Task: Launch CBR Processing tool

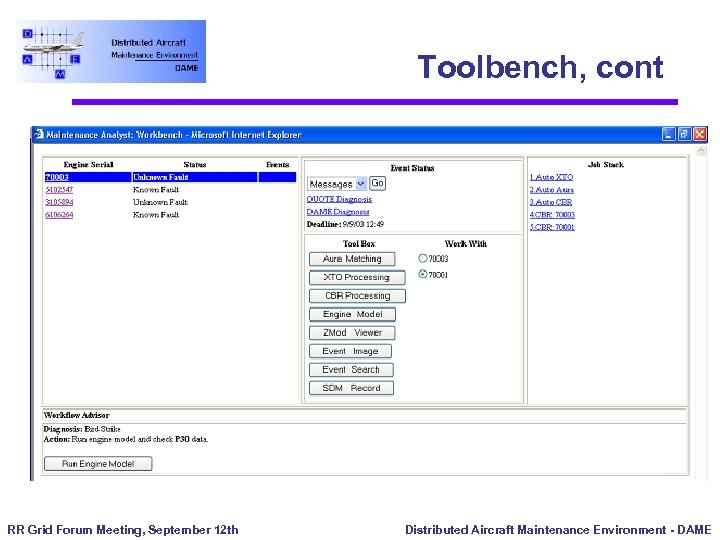Action: 357,296
